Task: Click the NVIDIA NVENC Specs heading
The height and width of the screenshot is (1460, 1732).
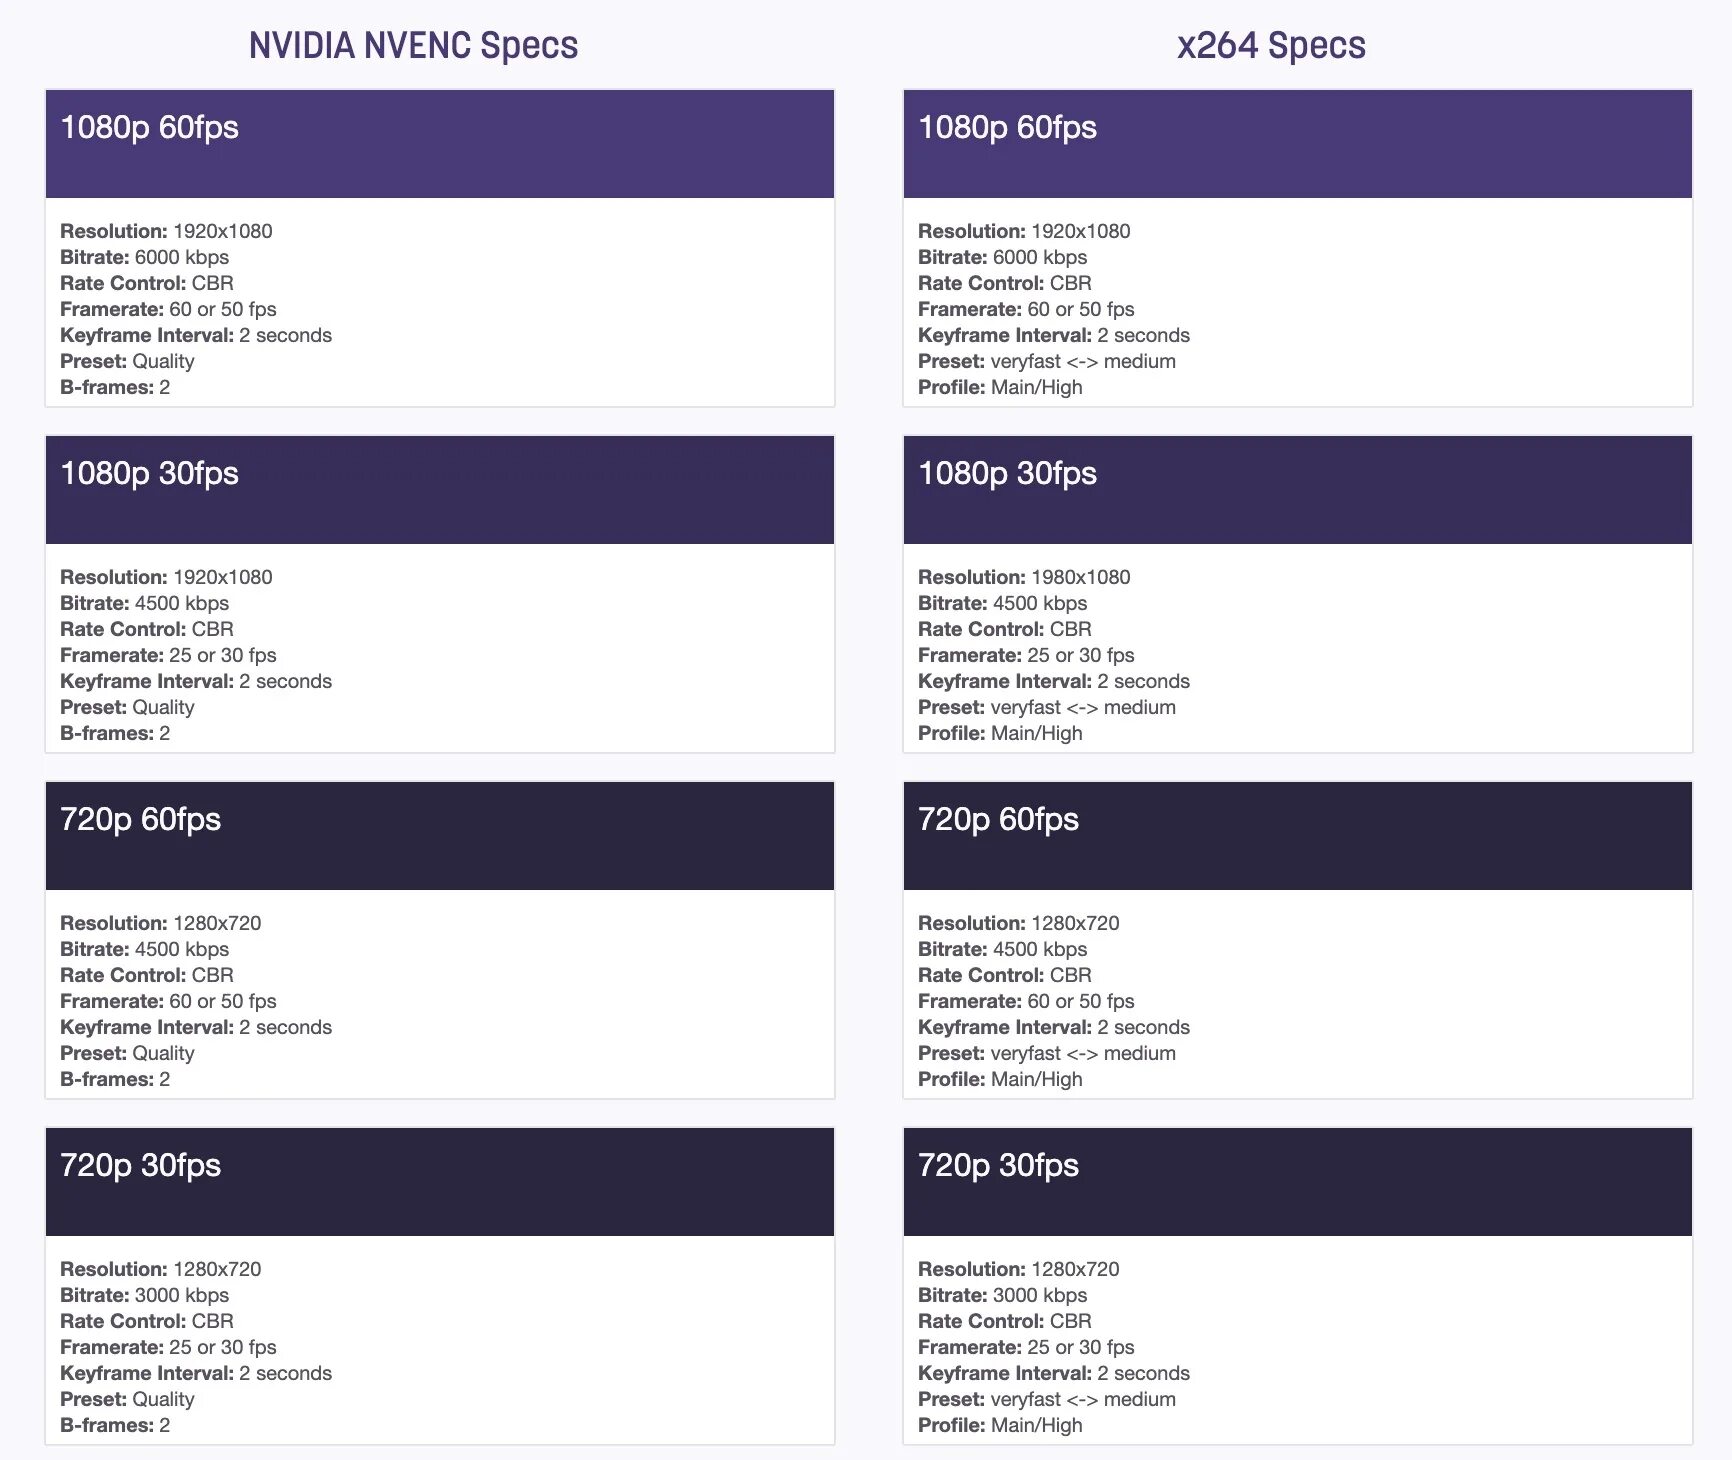Action: [413, 46]
